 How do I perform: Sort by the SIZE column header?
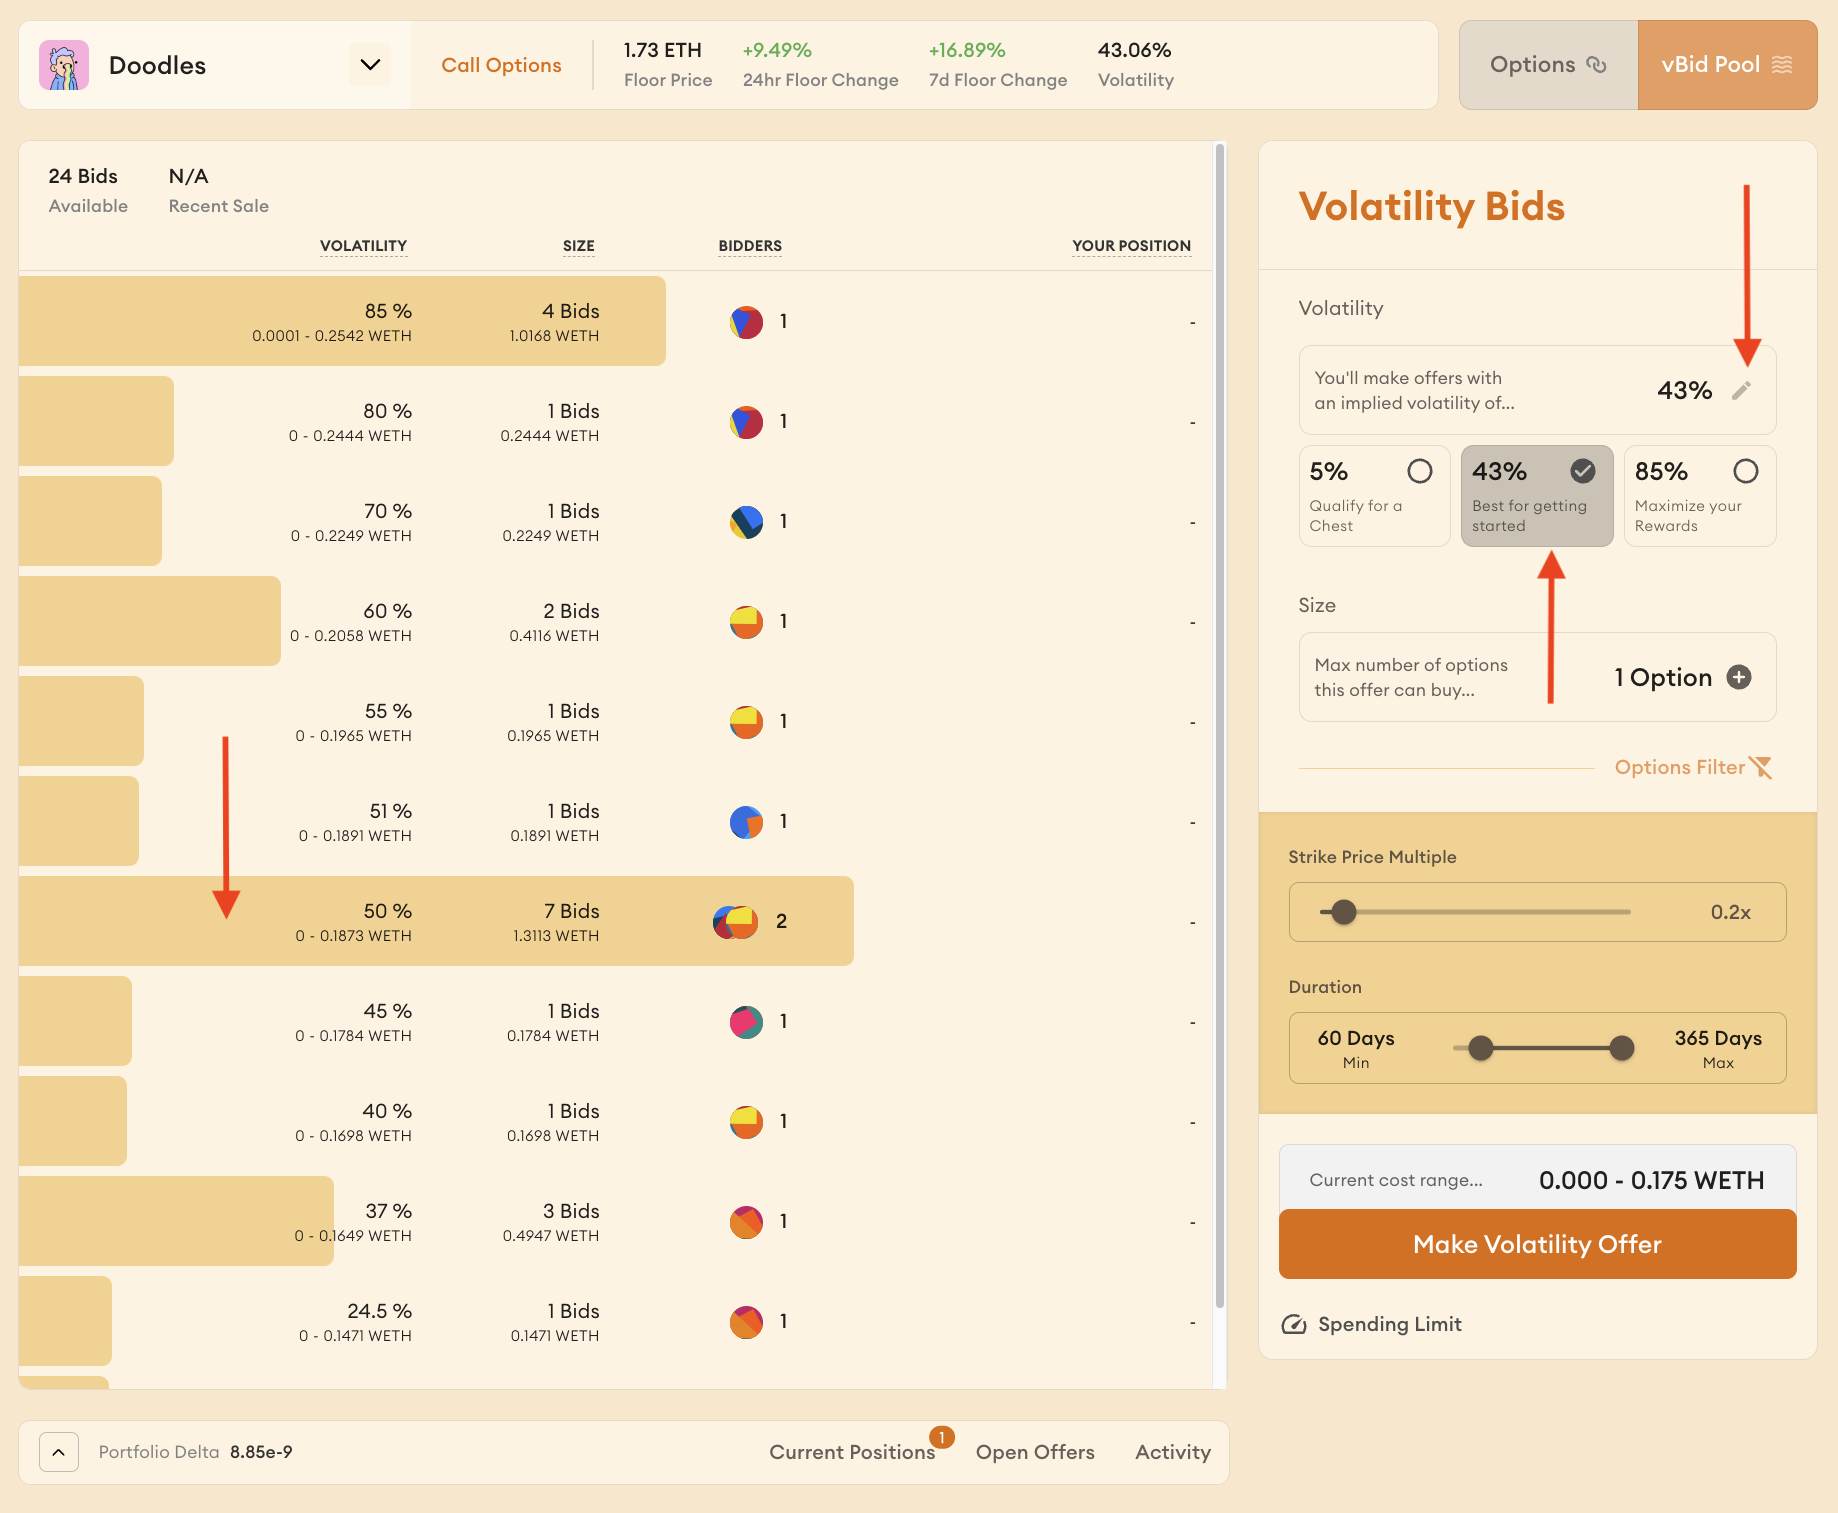click(578, 246)
